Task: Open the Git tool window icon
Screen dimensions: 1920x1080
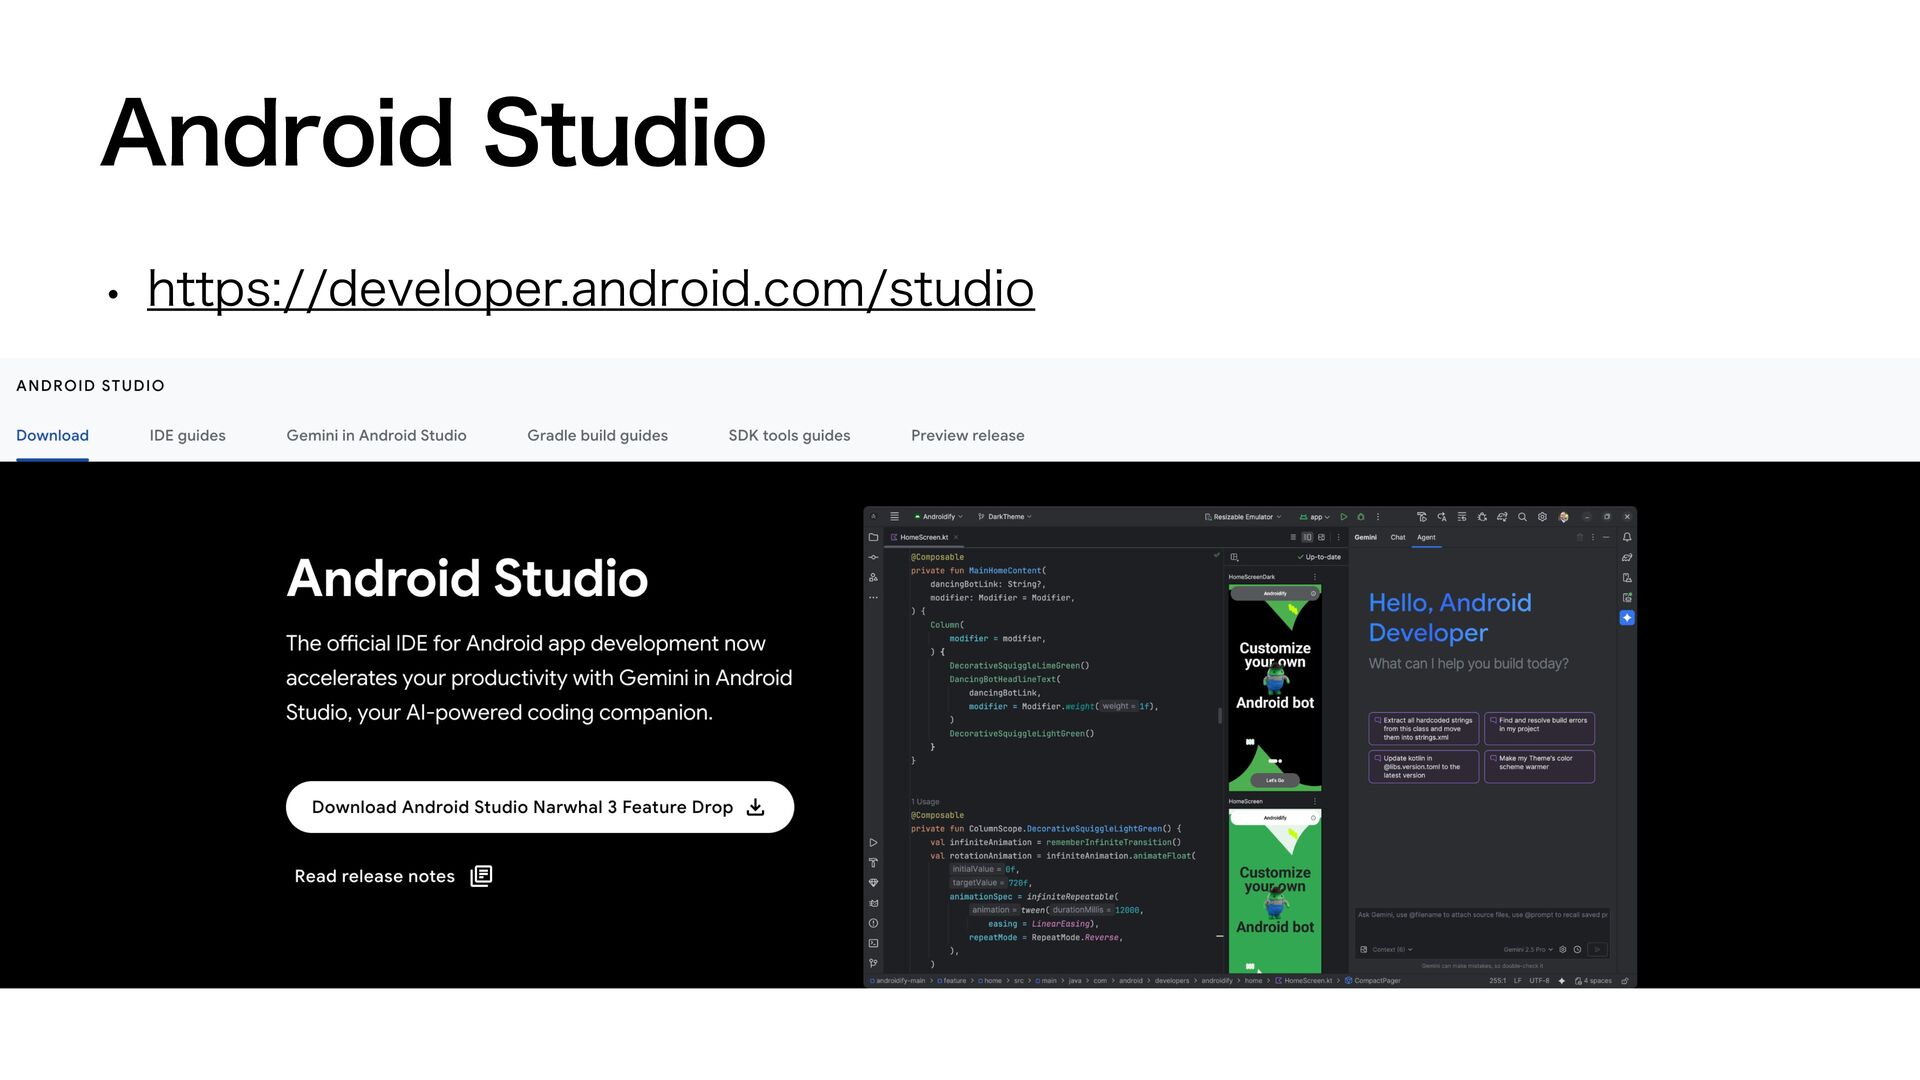Action: pos(873,963)
